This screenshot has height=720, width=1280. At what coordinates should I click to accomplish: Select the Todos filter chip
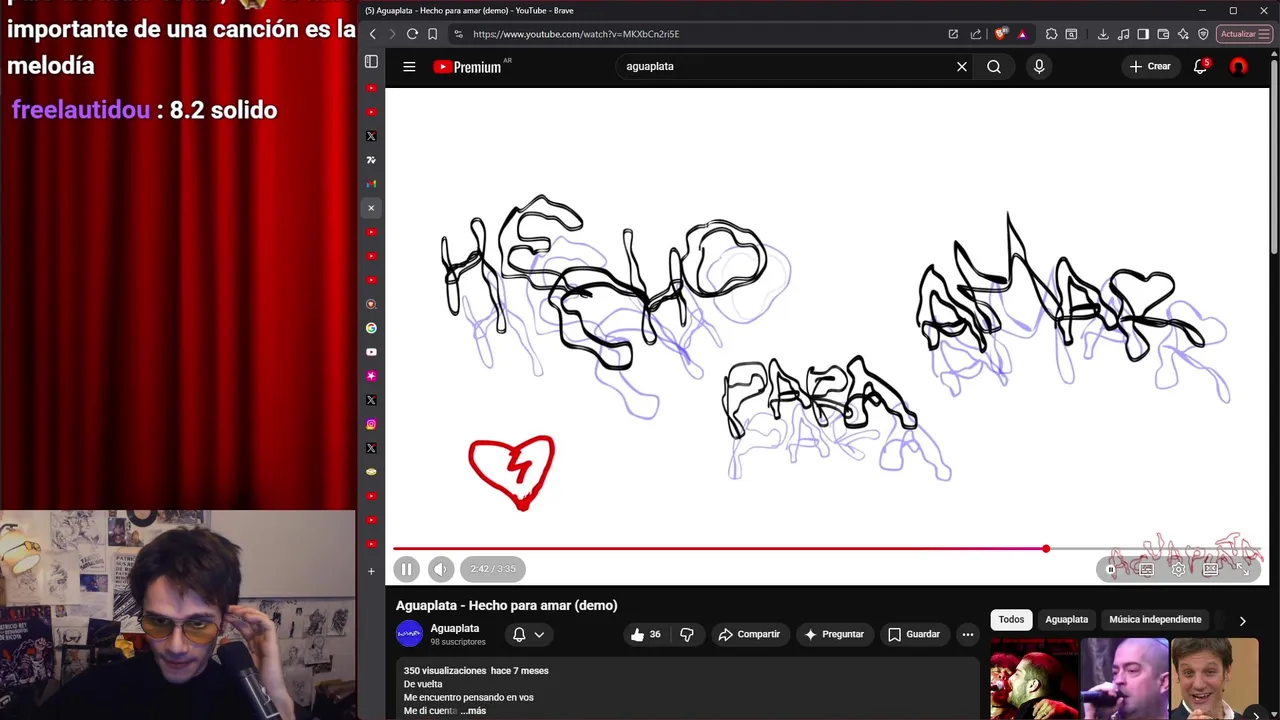[1011, 620]
